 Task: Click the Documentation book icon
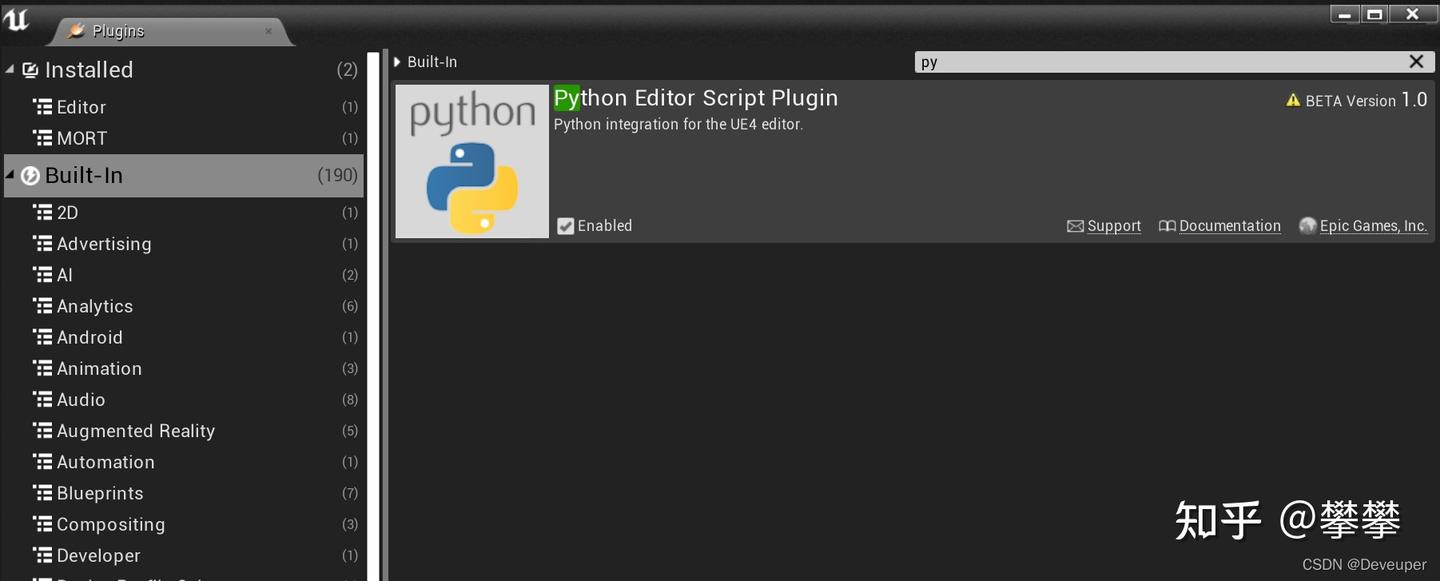[1167, 226]
